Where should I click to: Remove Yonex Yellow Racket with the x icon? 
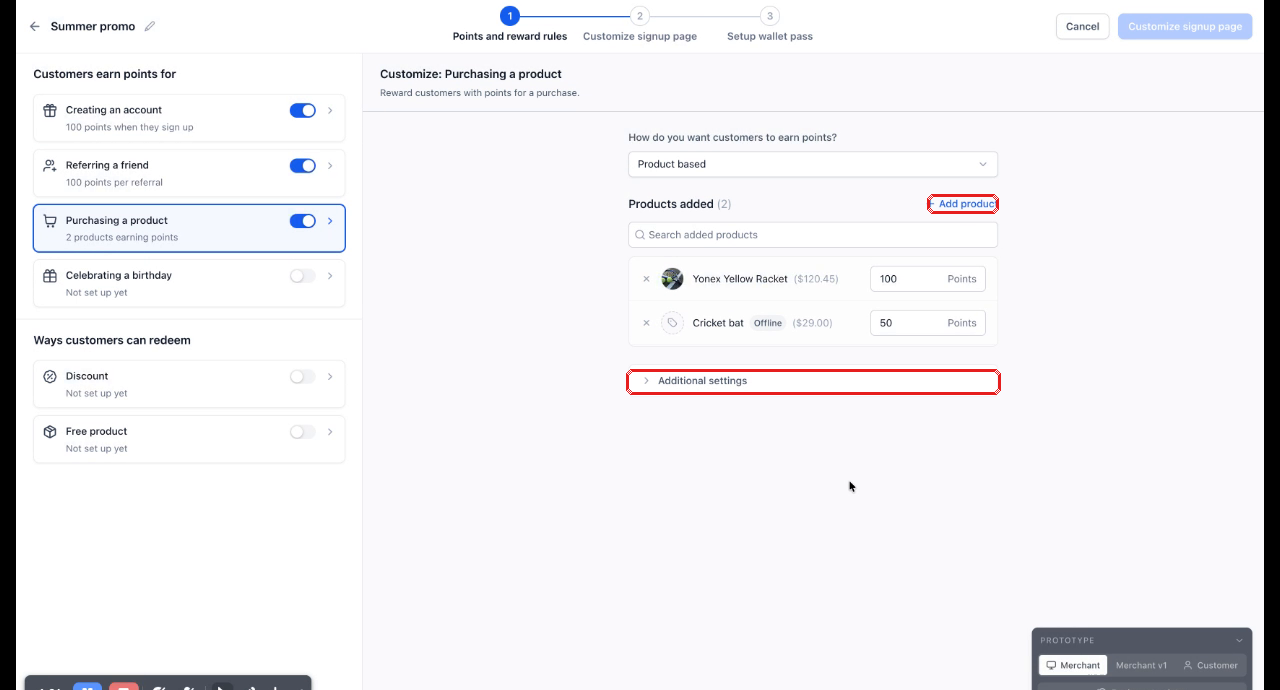coord(646,279)
